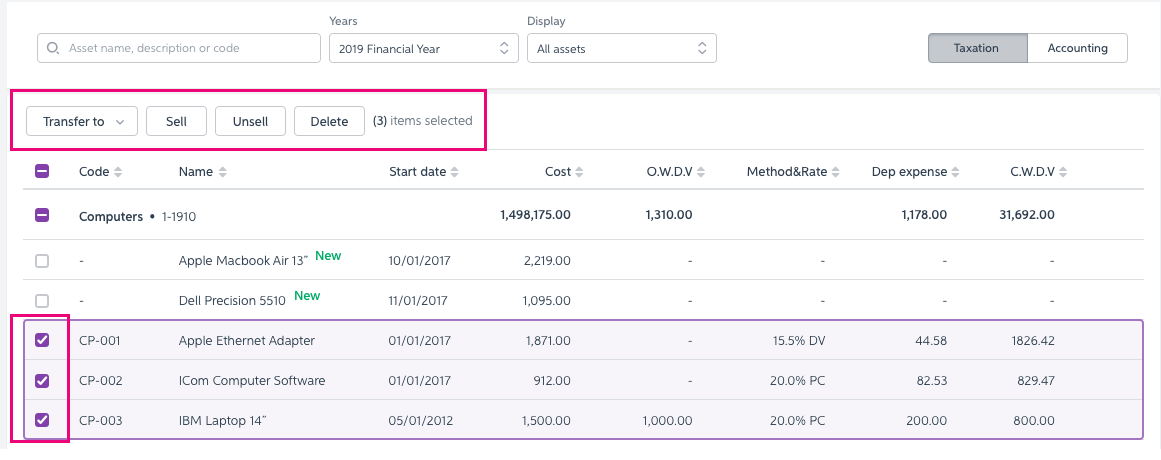Viewport: 1161px width, 460px height.
Task: Sort assets by Name column arrows
Action: coord(222,172)
